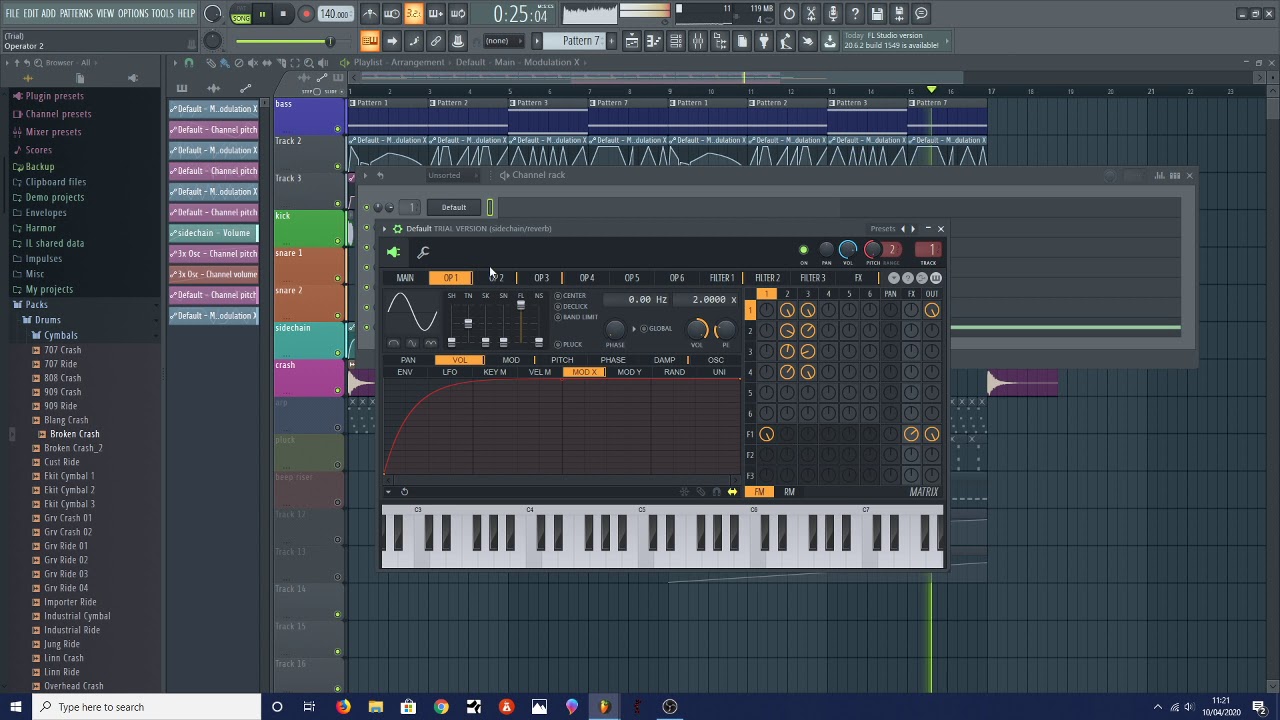Viewport: 1280px width, 720px height.
Task: Click the green plug icon in plugin wrapper
Action: click(393, 253)
